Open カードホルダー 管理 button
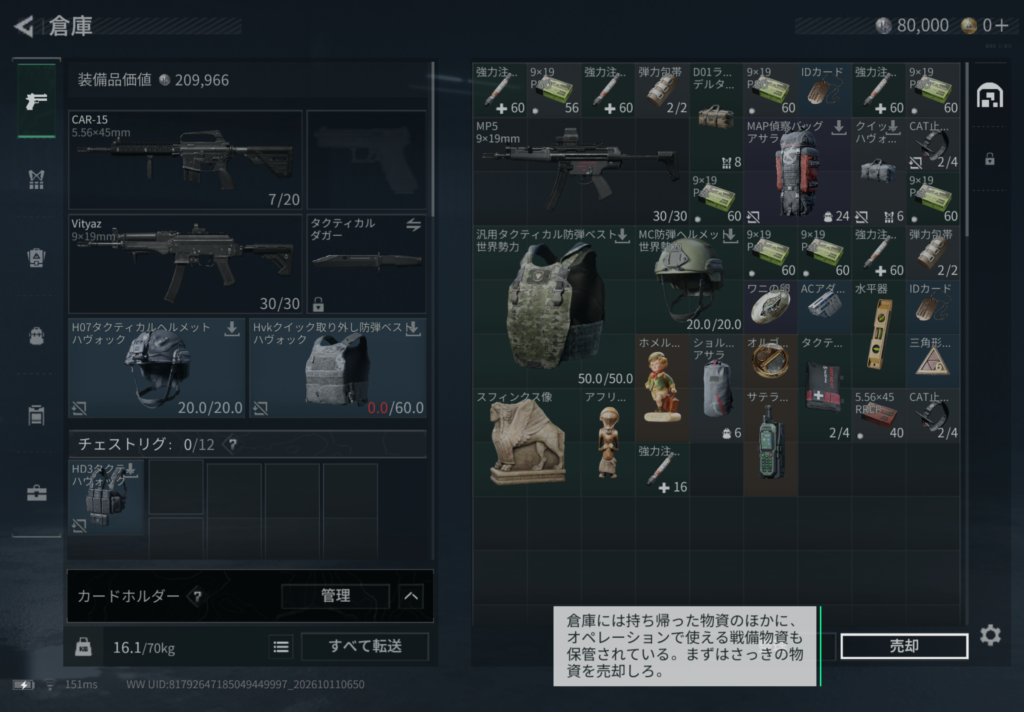Screen dimensions: 1024x712 [x=336, y=596]
